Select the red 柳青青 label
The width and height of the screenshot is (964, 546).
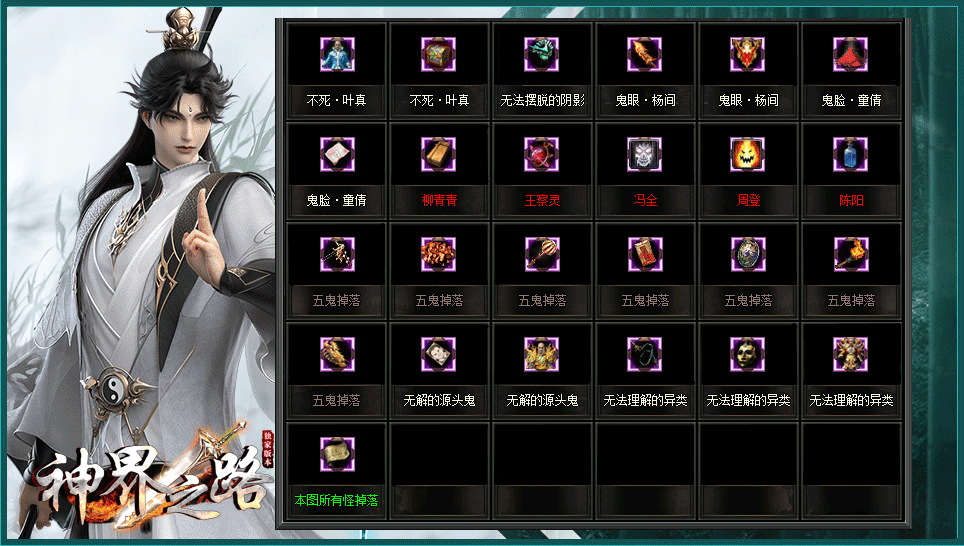pos(440,200)
